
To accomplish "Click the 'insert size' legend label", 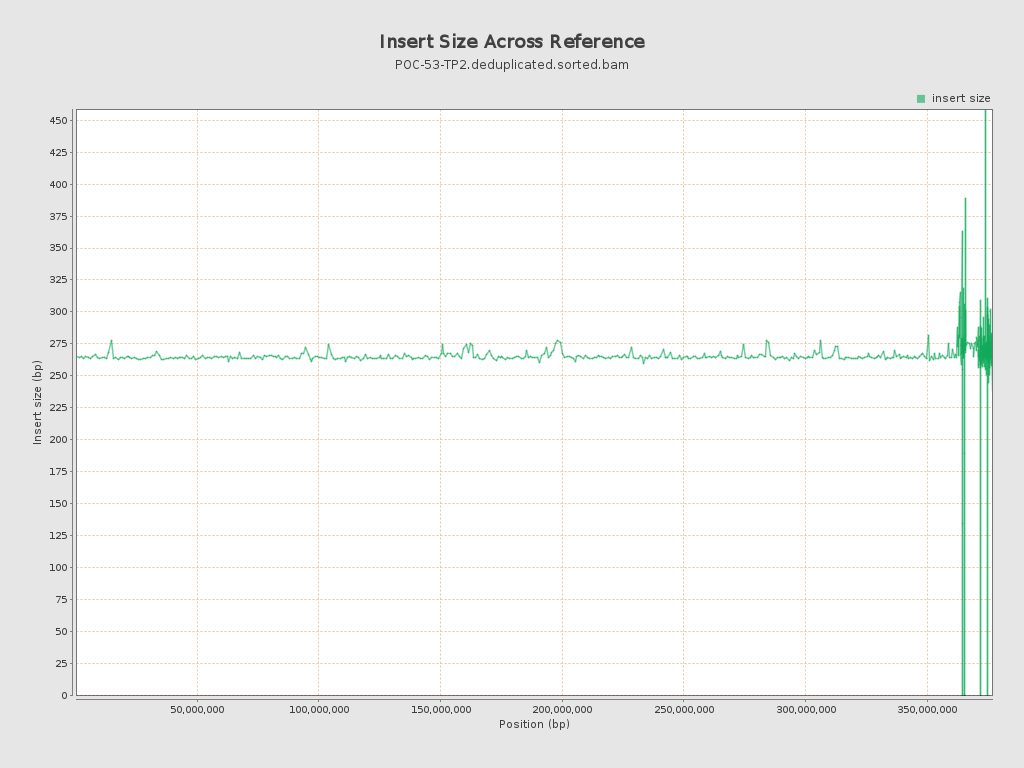I will pyautogui.click(x=961, y=99).
